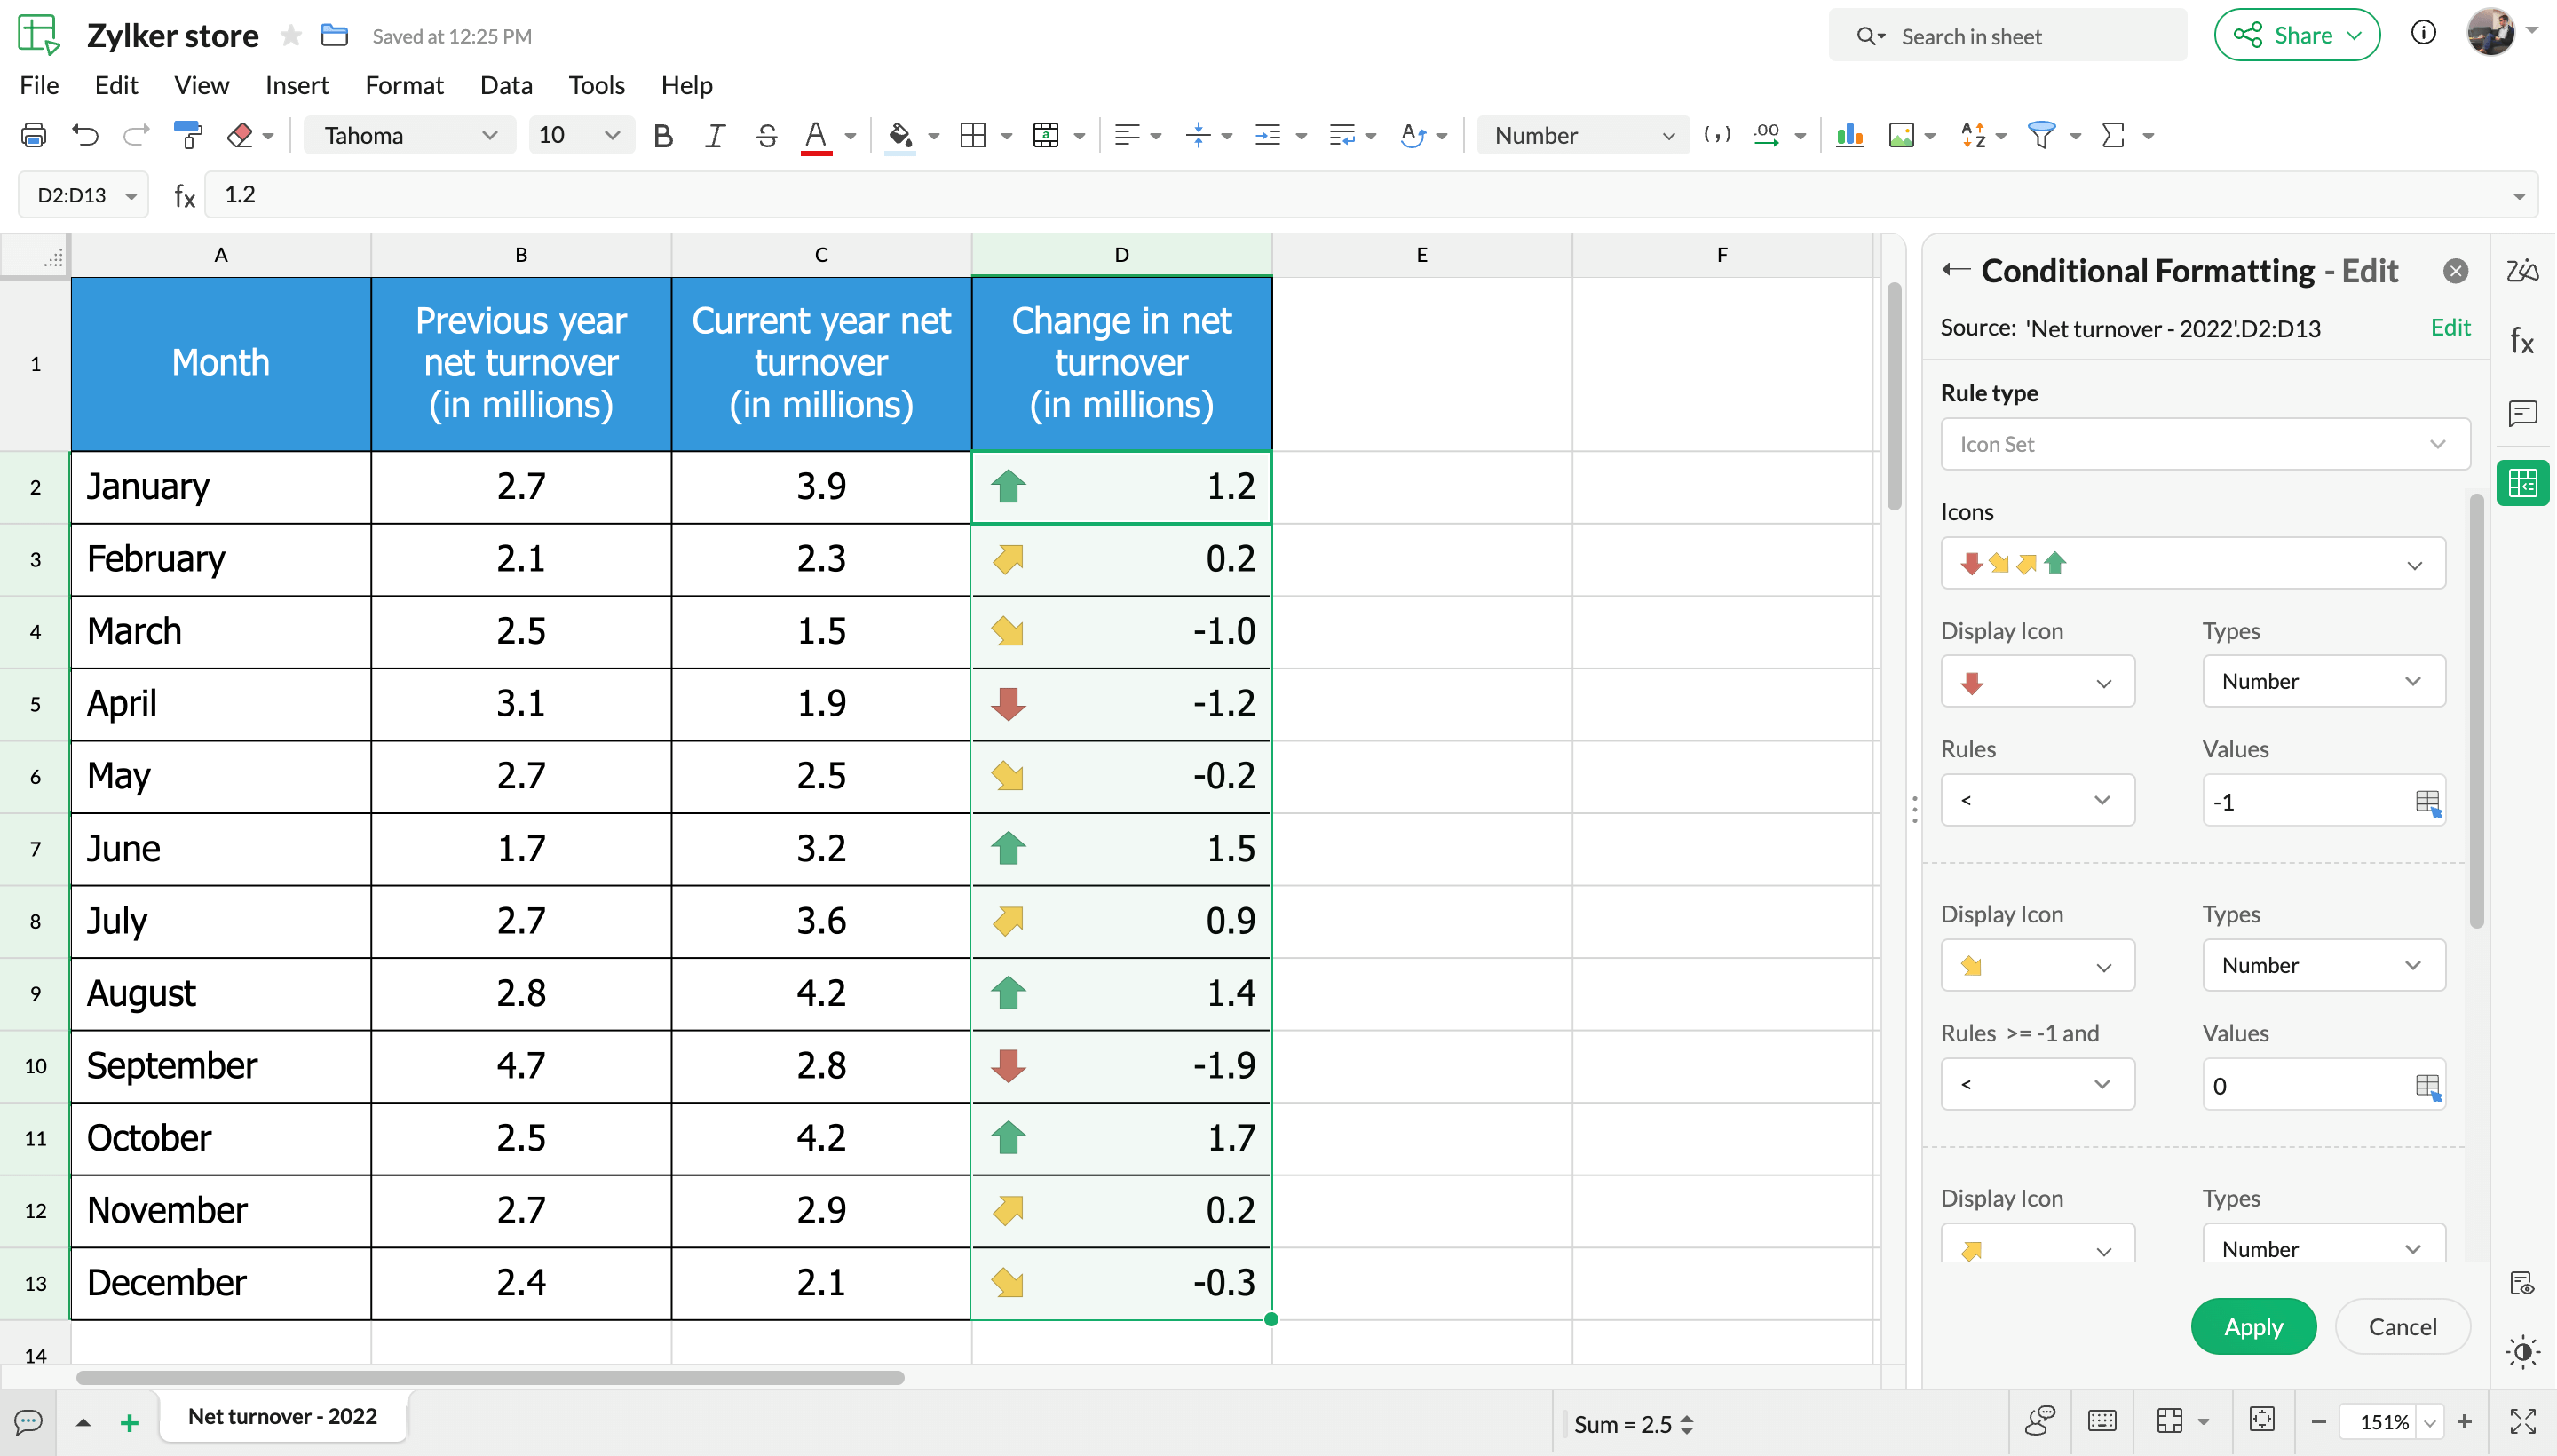The height and width of the screenshot is (1456, 2557).
Task: Insert a sum with the sigma icon
Action: 2114,135
